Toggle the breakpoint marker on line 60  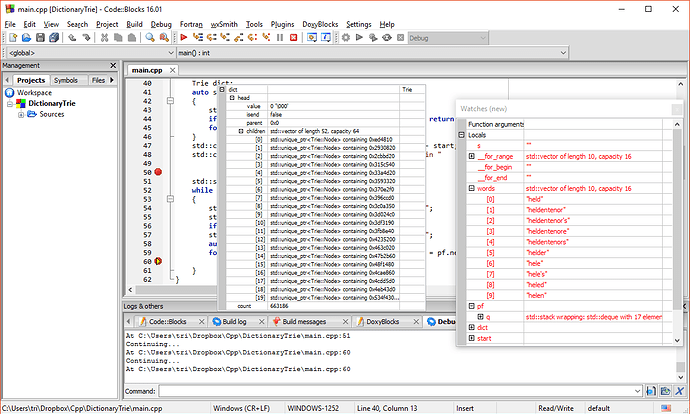[158, 261]
